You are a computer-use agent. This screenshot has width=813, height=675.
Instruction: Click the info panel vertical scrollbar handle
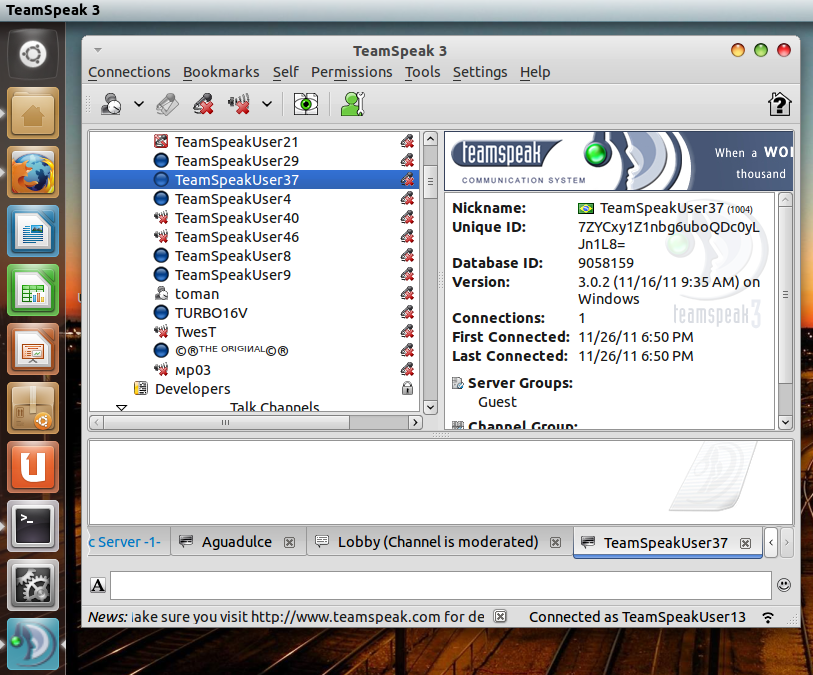point(785,294)
